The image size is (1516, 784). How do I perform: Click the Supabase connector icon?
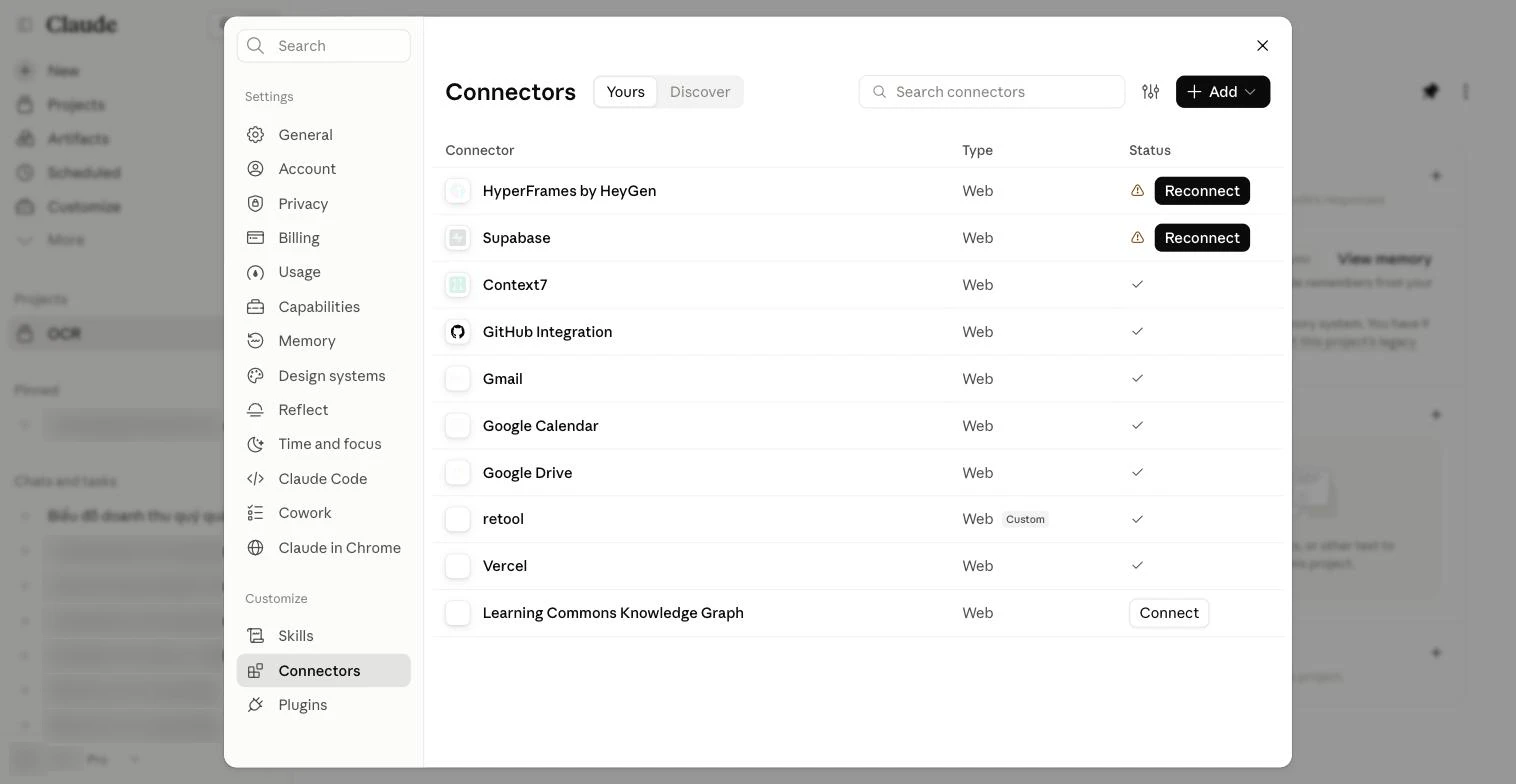[458, 238]
